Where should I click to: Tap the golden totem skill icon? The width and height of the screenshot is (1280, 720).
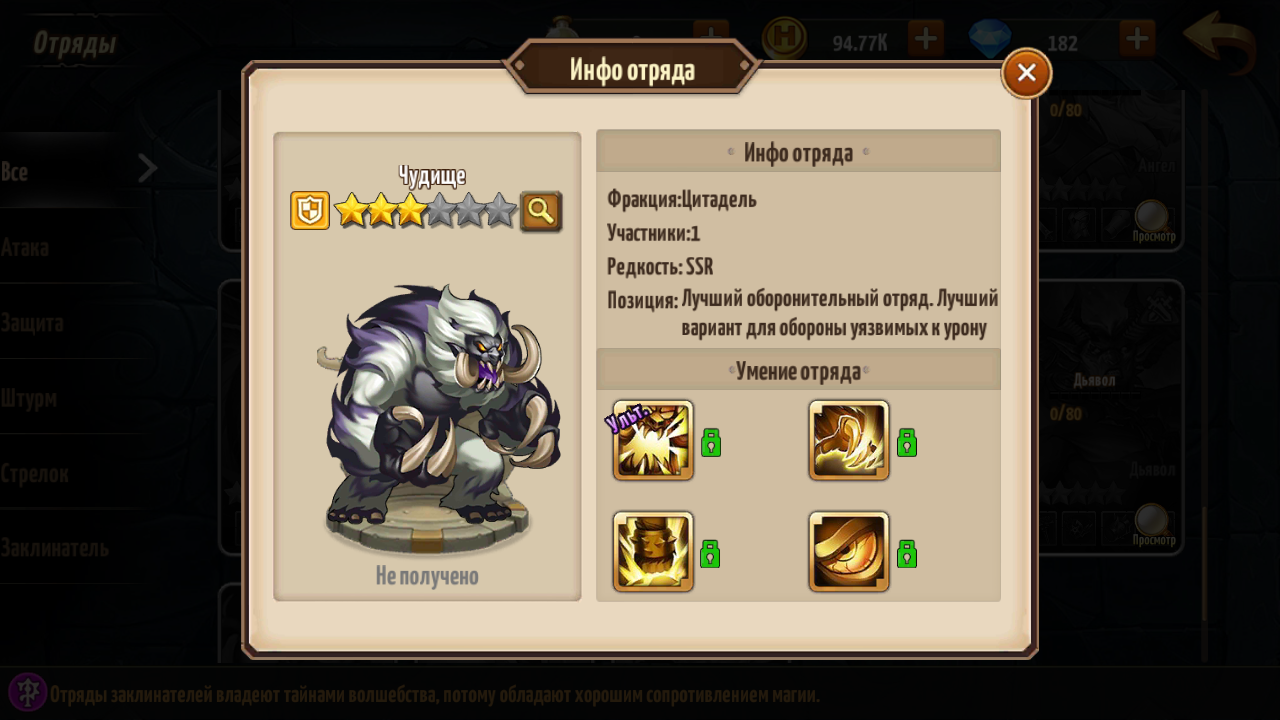coord(653,552)
